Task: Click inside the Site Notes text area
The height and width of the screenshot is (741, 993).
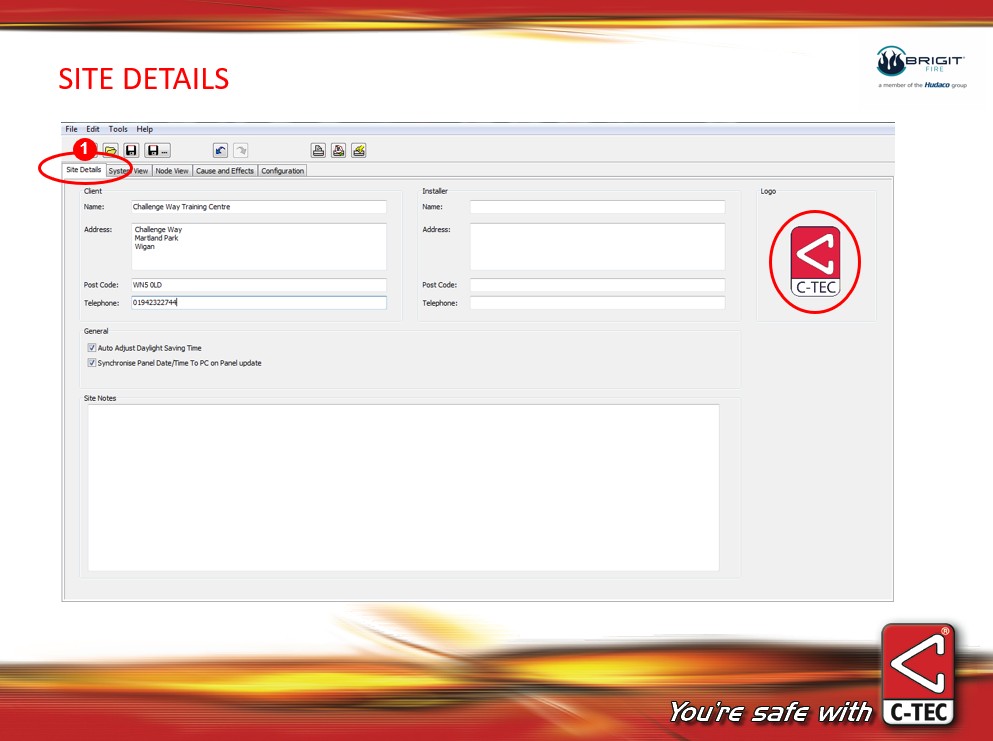Action: pyautogui.click(x=403, y=487)
